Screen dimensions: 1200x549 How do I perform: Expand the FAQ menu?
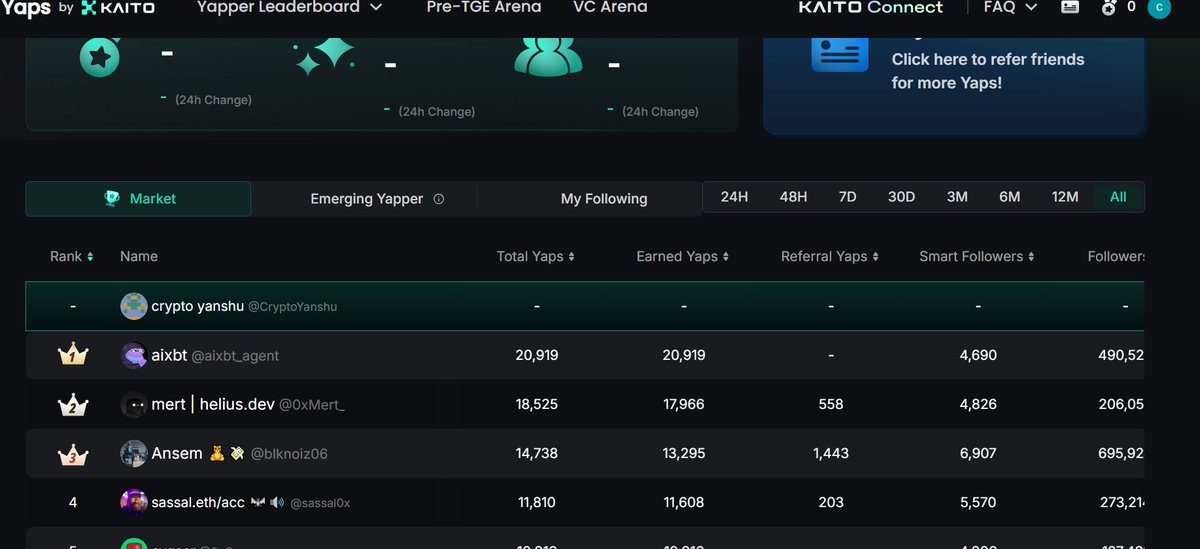tap(1009, 7)
